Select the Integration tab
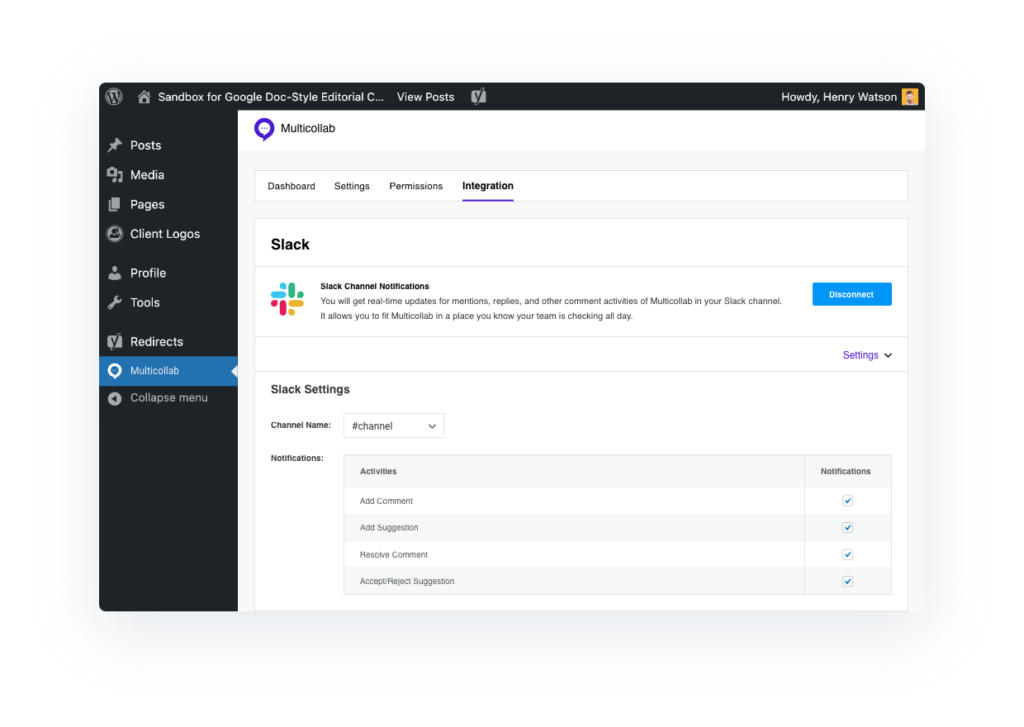The image size is (1024, 727). tap(488, 186)
